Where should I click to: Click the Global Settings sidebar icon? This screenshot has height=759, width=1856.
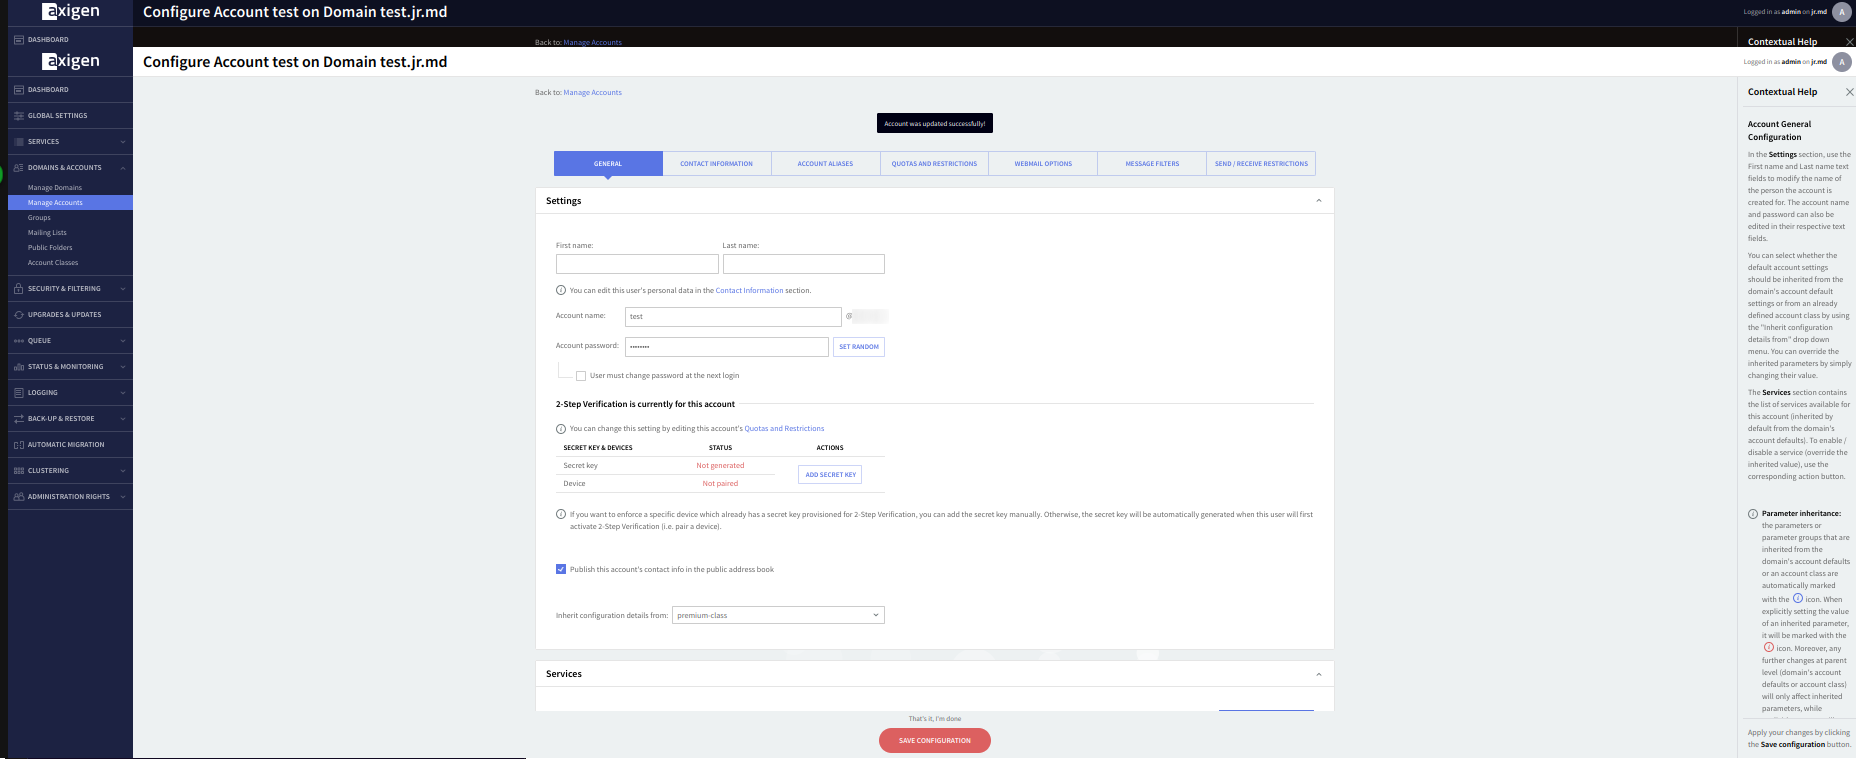tap(19, 116)
